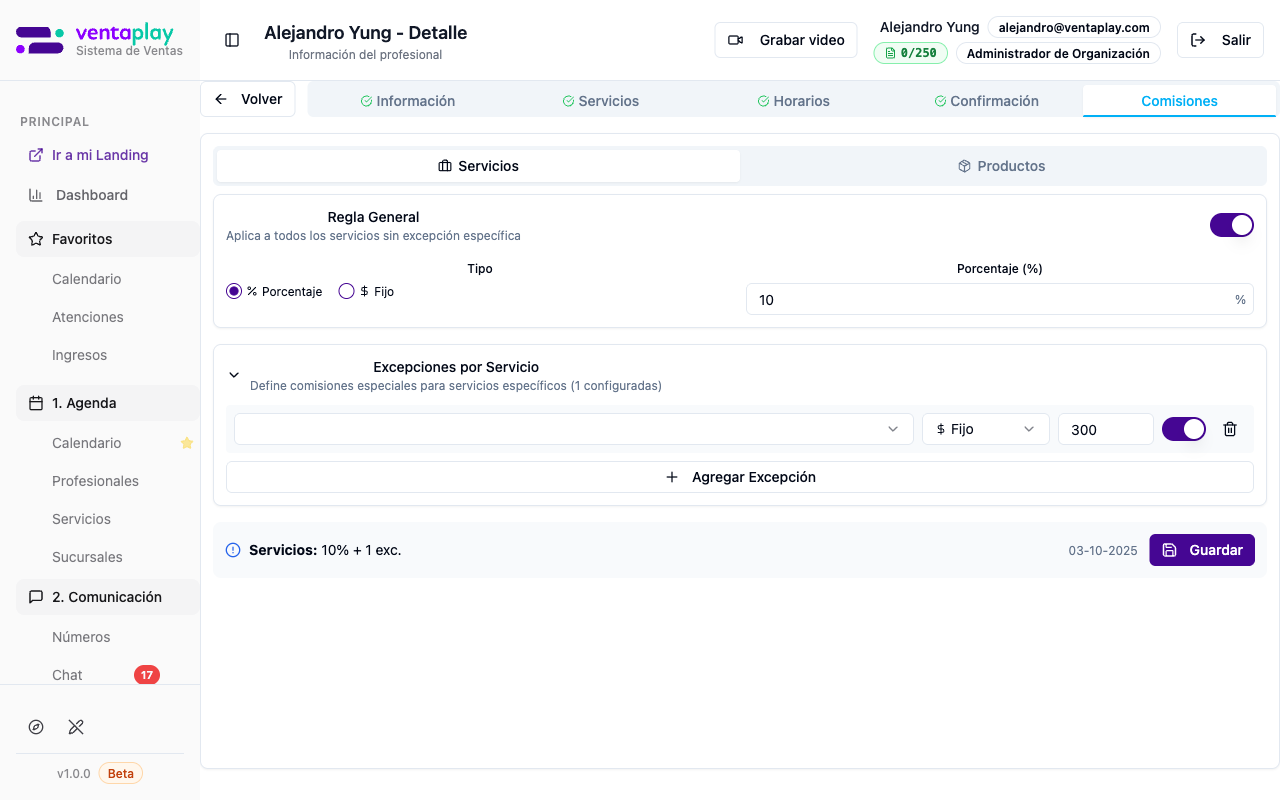Turn off the exception row toggle
Image resolution: width=1280 pixels, height=800 pixels.
tap(1183, 429)
